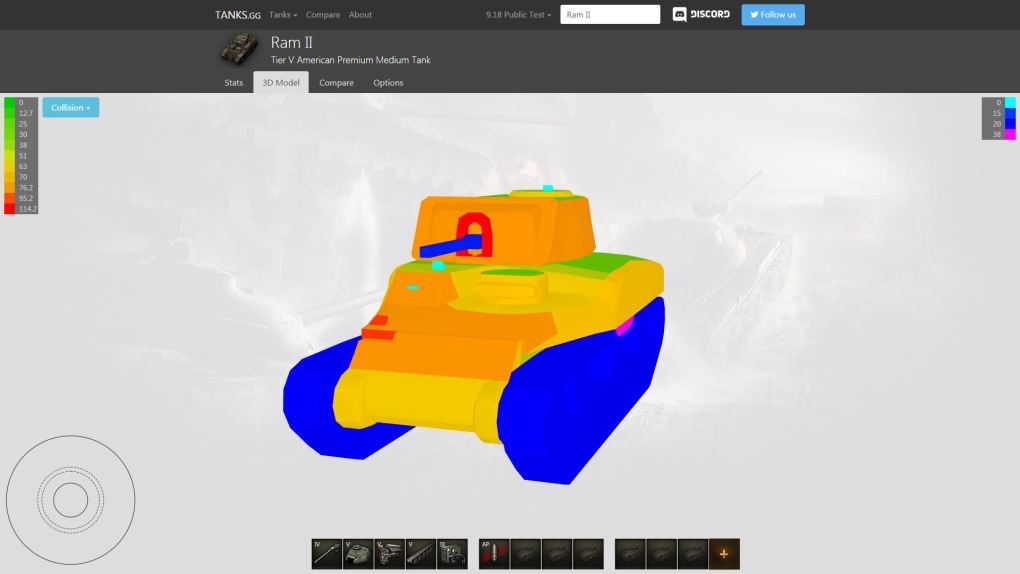Click the Follow us Twitter button
Image resolution: width=1020 pixels, height=574 pixels.
[x=772, y=15]
